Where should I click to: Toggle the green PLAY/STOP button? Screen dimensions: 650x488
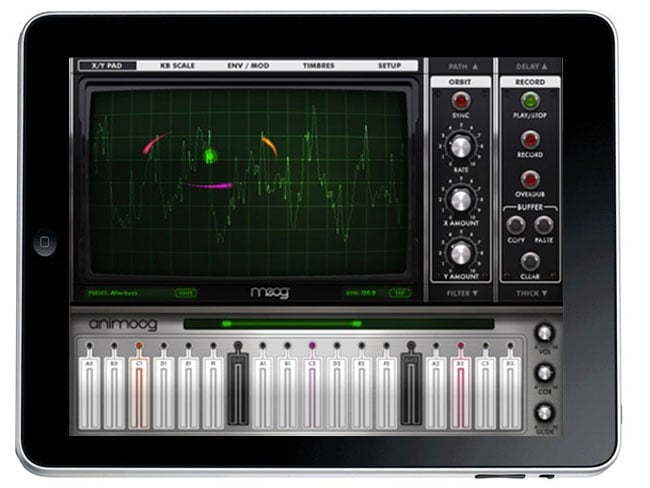(x=530, y=101)
